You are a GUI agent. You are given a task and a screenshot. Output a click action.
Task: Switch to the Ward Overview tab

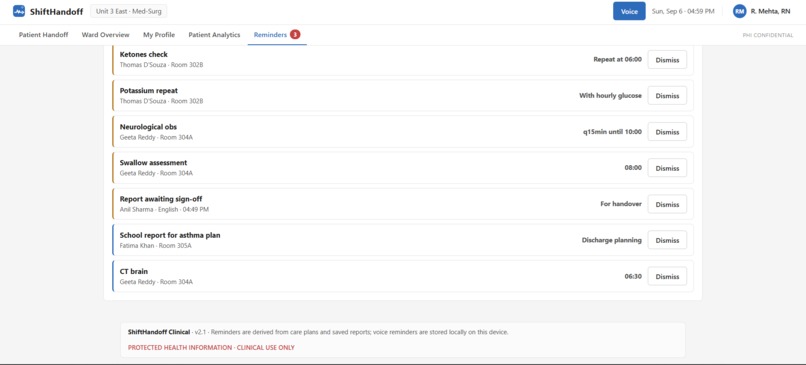pos(105,35)
